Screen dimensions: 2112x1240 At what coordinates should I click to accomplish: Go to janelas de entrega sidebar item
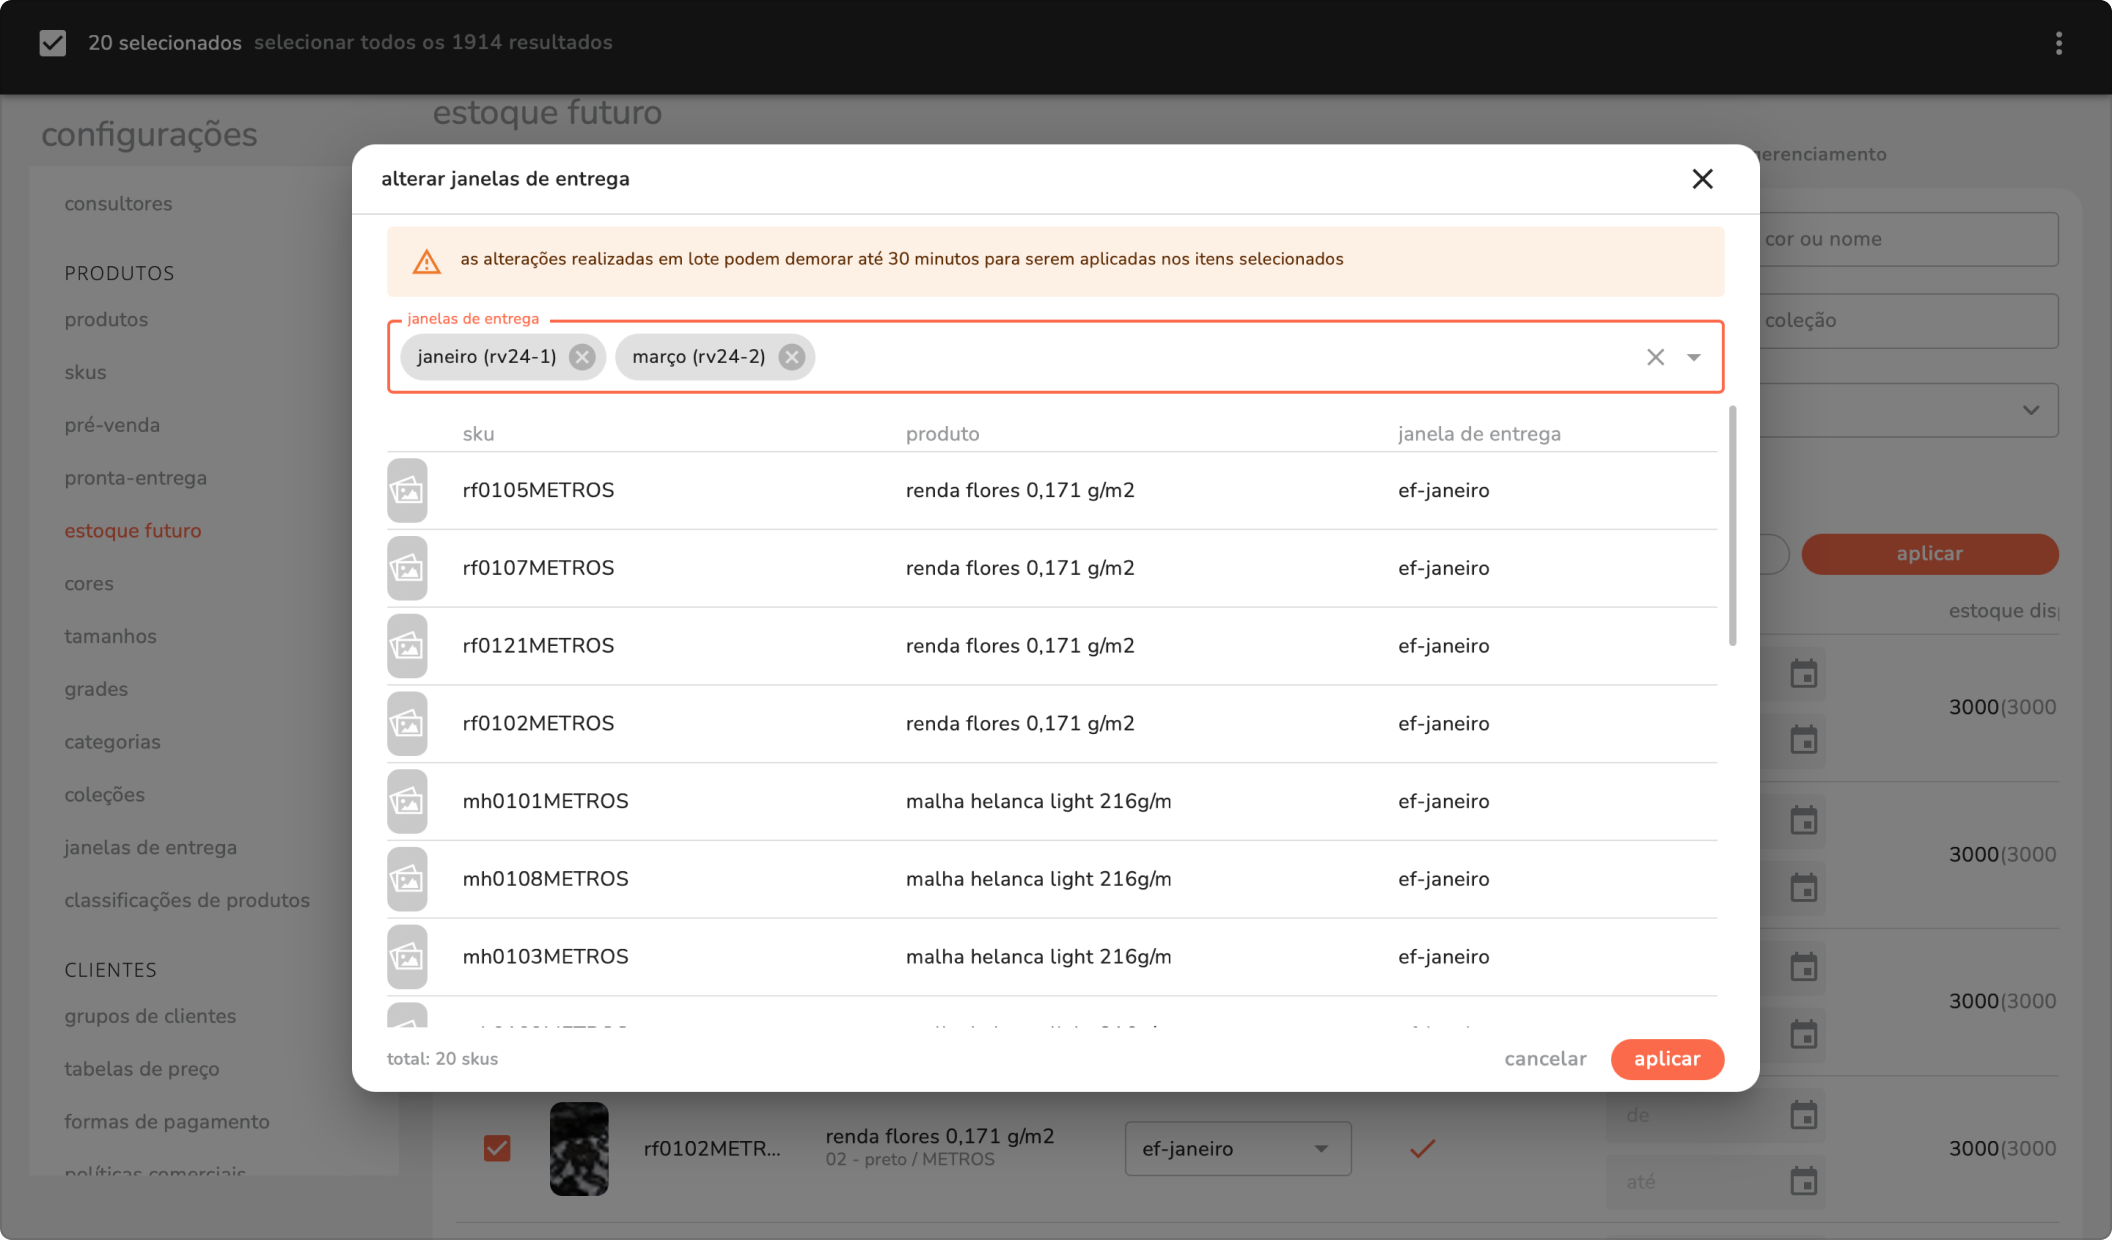point(151,848)
